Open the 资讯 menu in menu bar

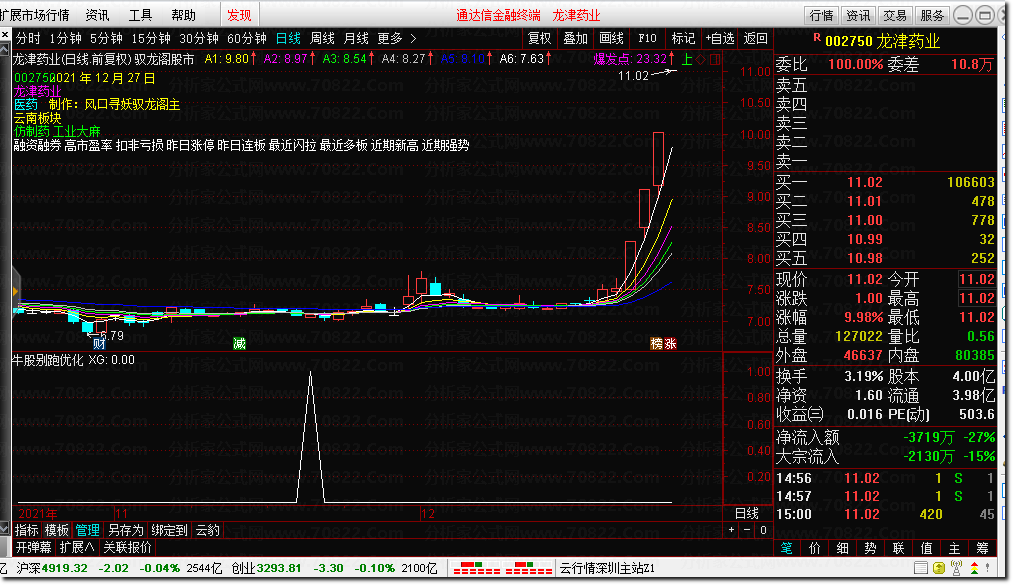pyautogui.click(x=97, y=15)
